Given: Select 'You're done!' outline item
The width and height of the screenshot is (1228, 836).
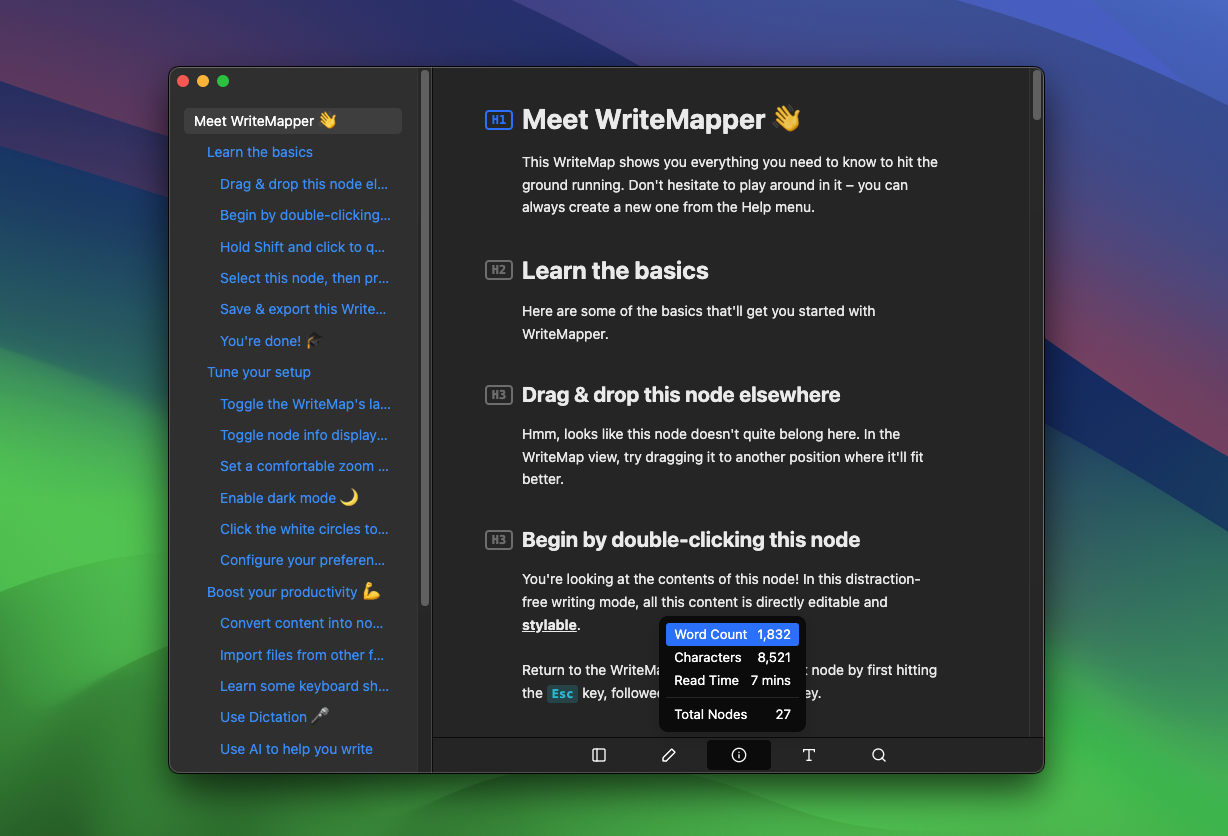Looking at the screenshot, I should tap(272, 341).
